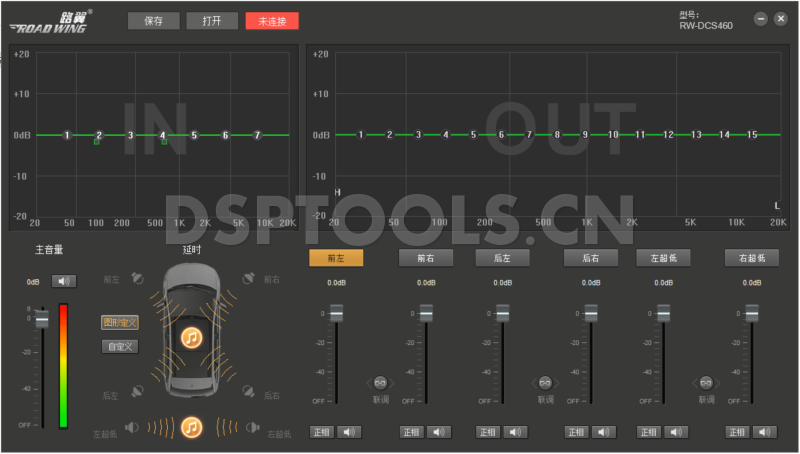Click the 后左 channel fader handle
800x454 pixels.
[503, 313]
